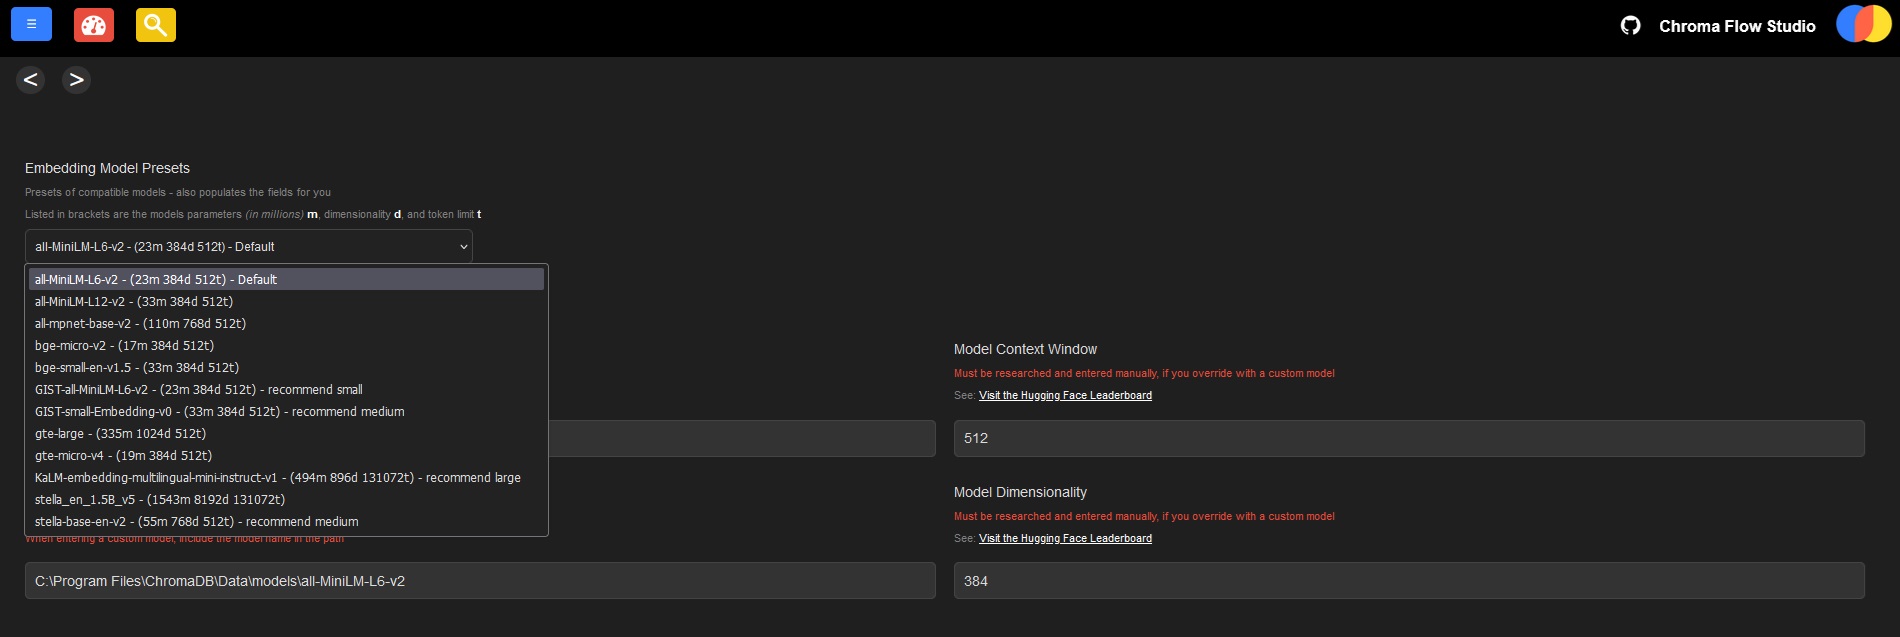The image size is (1900, 637).
Task: Open the red dashboard gauge icon
Action: pyautogui.click(x=94, y=25)
